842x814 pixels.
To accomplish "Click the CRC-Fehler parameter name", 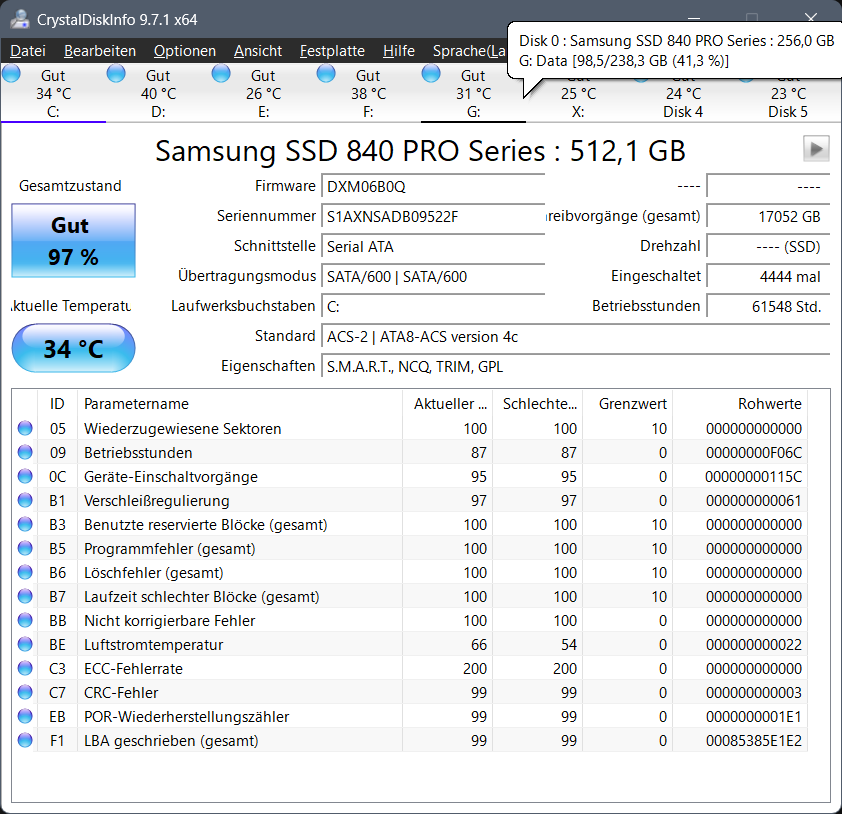I will pyautogui.click(x=121, y=693).
